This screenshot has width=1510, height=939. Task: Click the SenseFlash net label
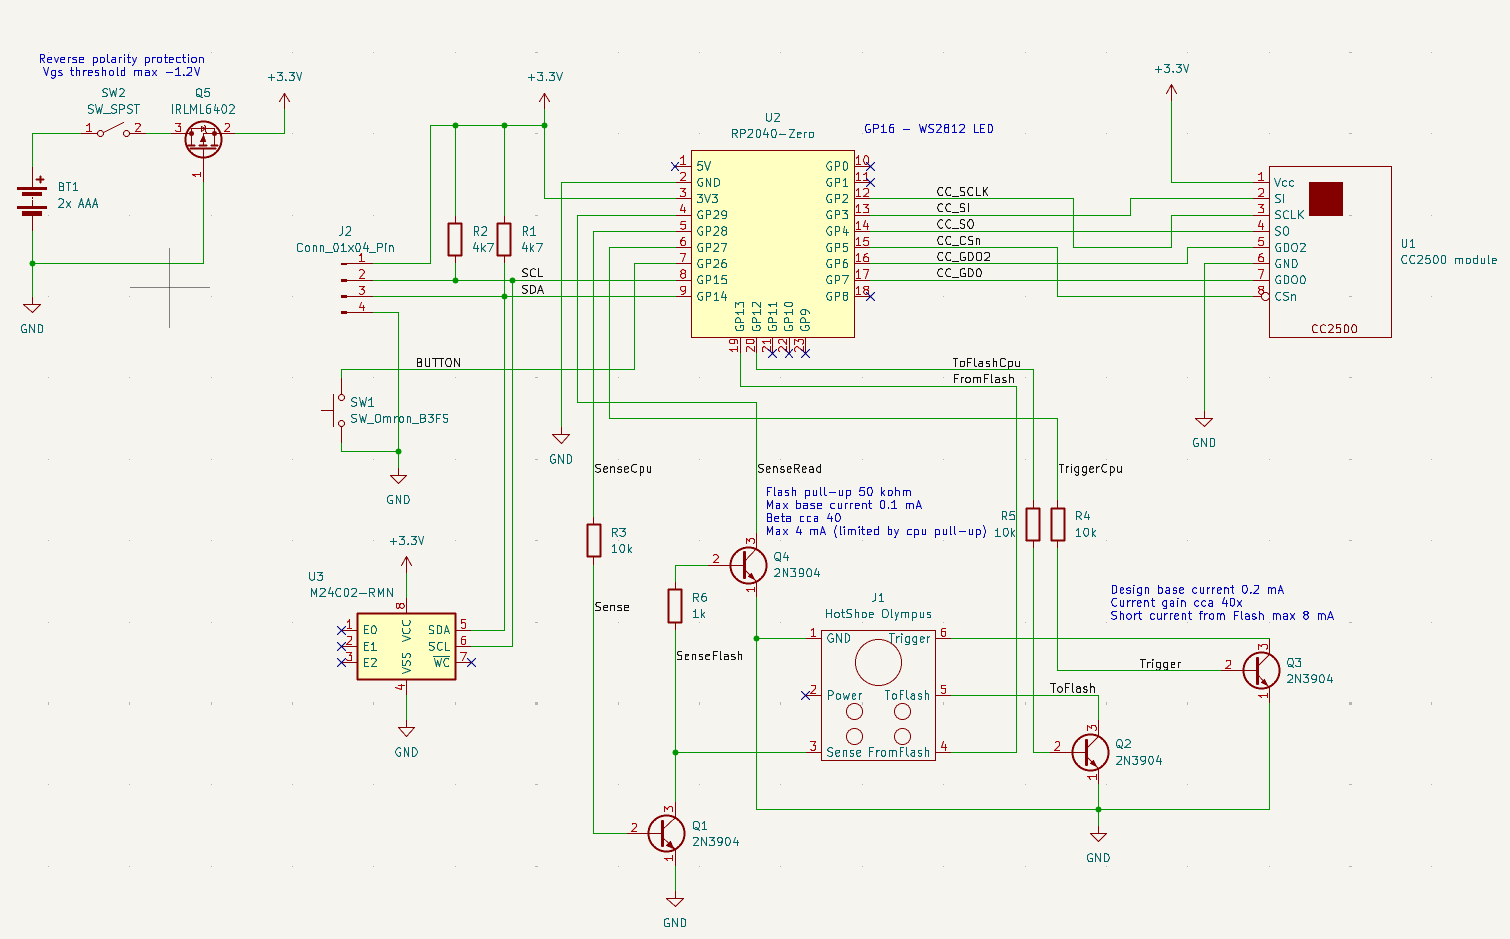pos(709,656)
